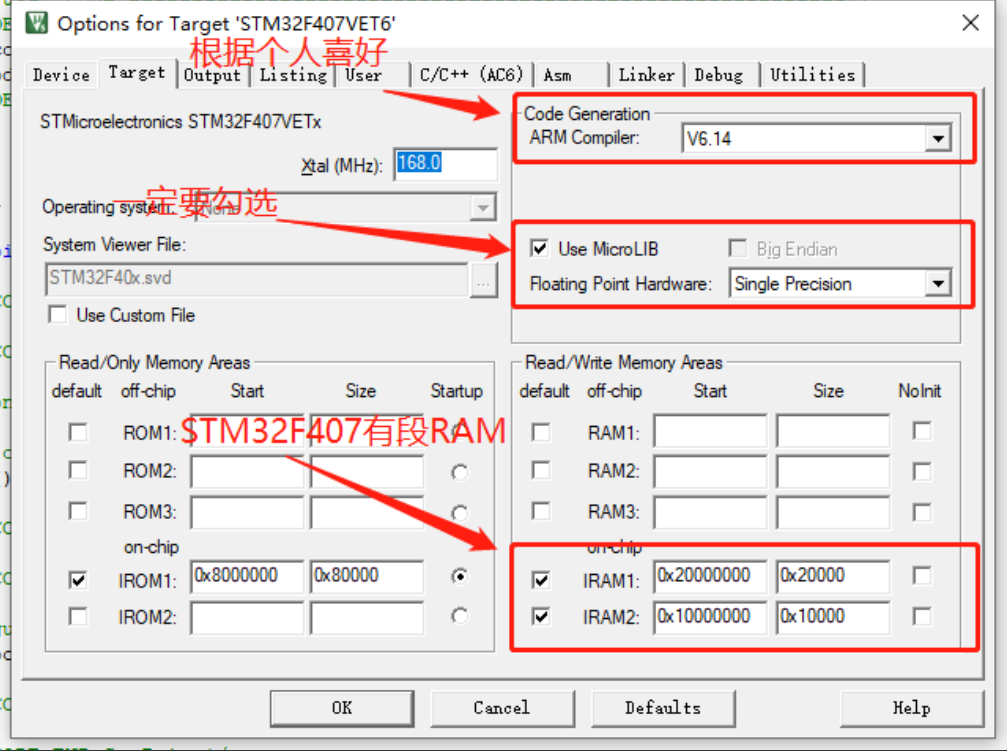Open the Linker tab

[647, 75]
